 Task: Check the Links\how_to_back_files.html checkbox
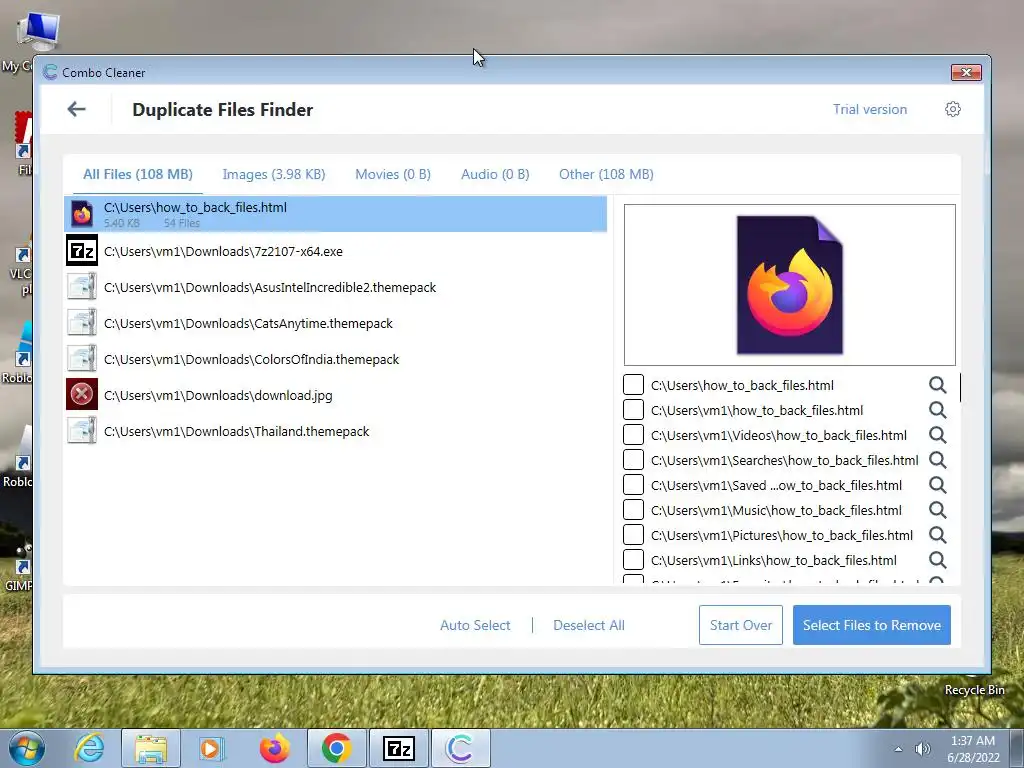click(x=633, y=560)
